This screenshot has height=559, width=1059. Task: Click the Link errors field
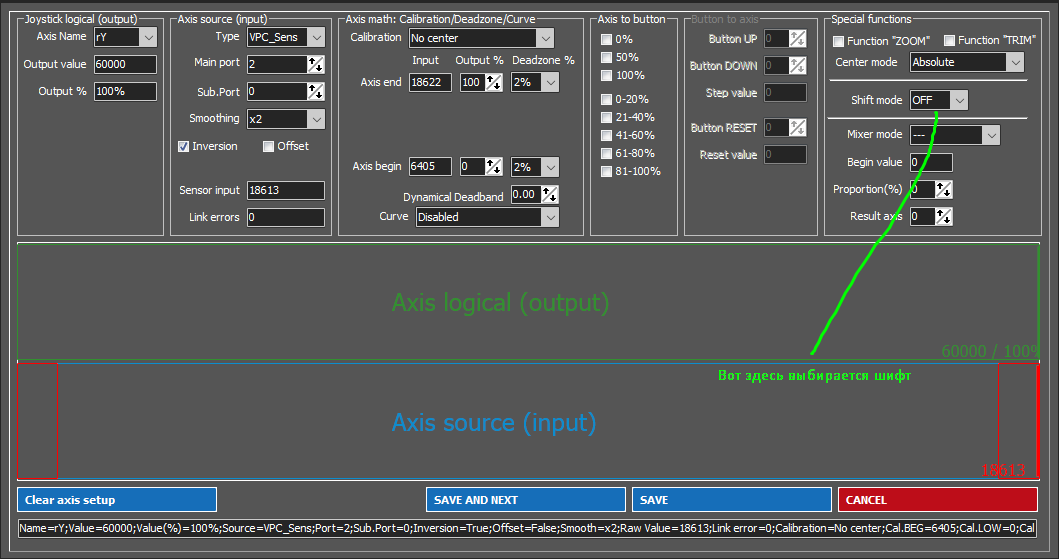(286, 217)
